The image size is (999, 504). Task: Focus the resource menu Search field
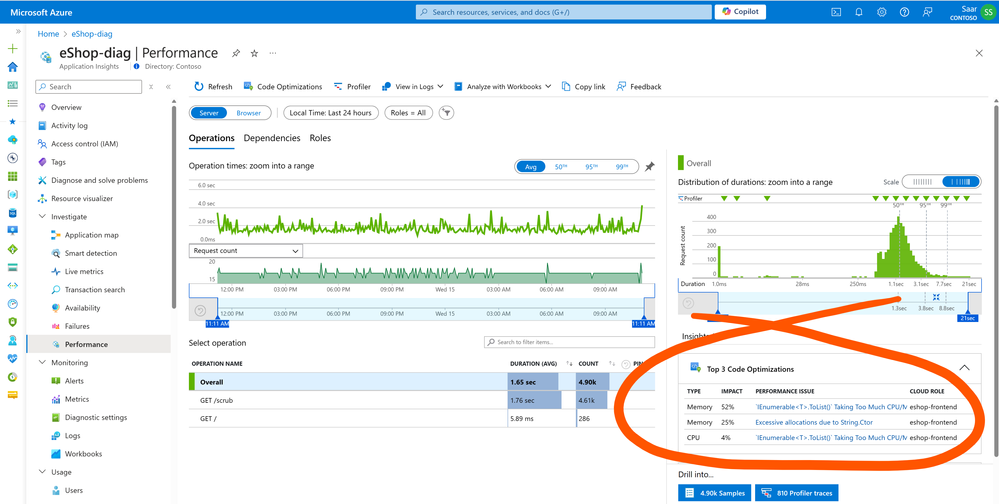(x=89, y=87)
